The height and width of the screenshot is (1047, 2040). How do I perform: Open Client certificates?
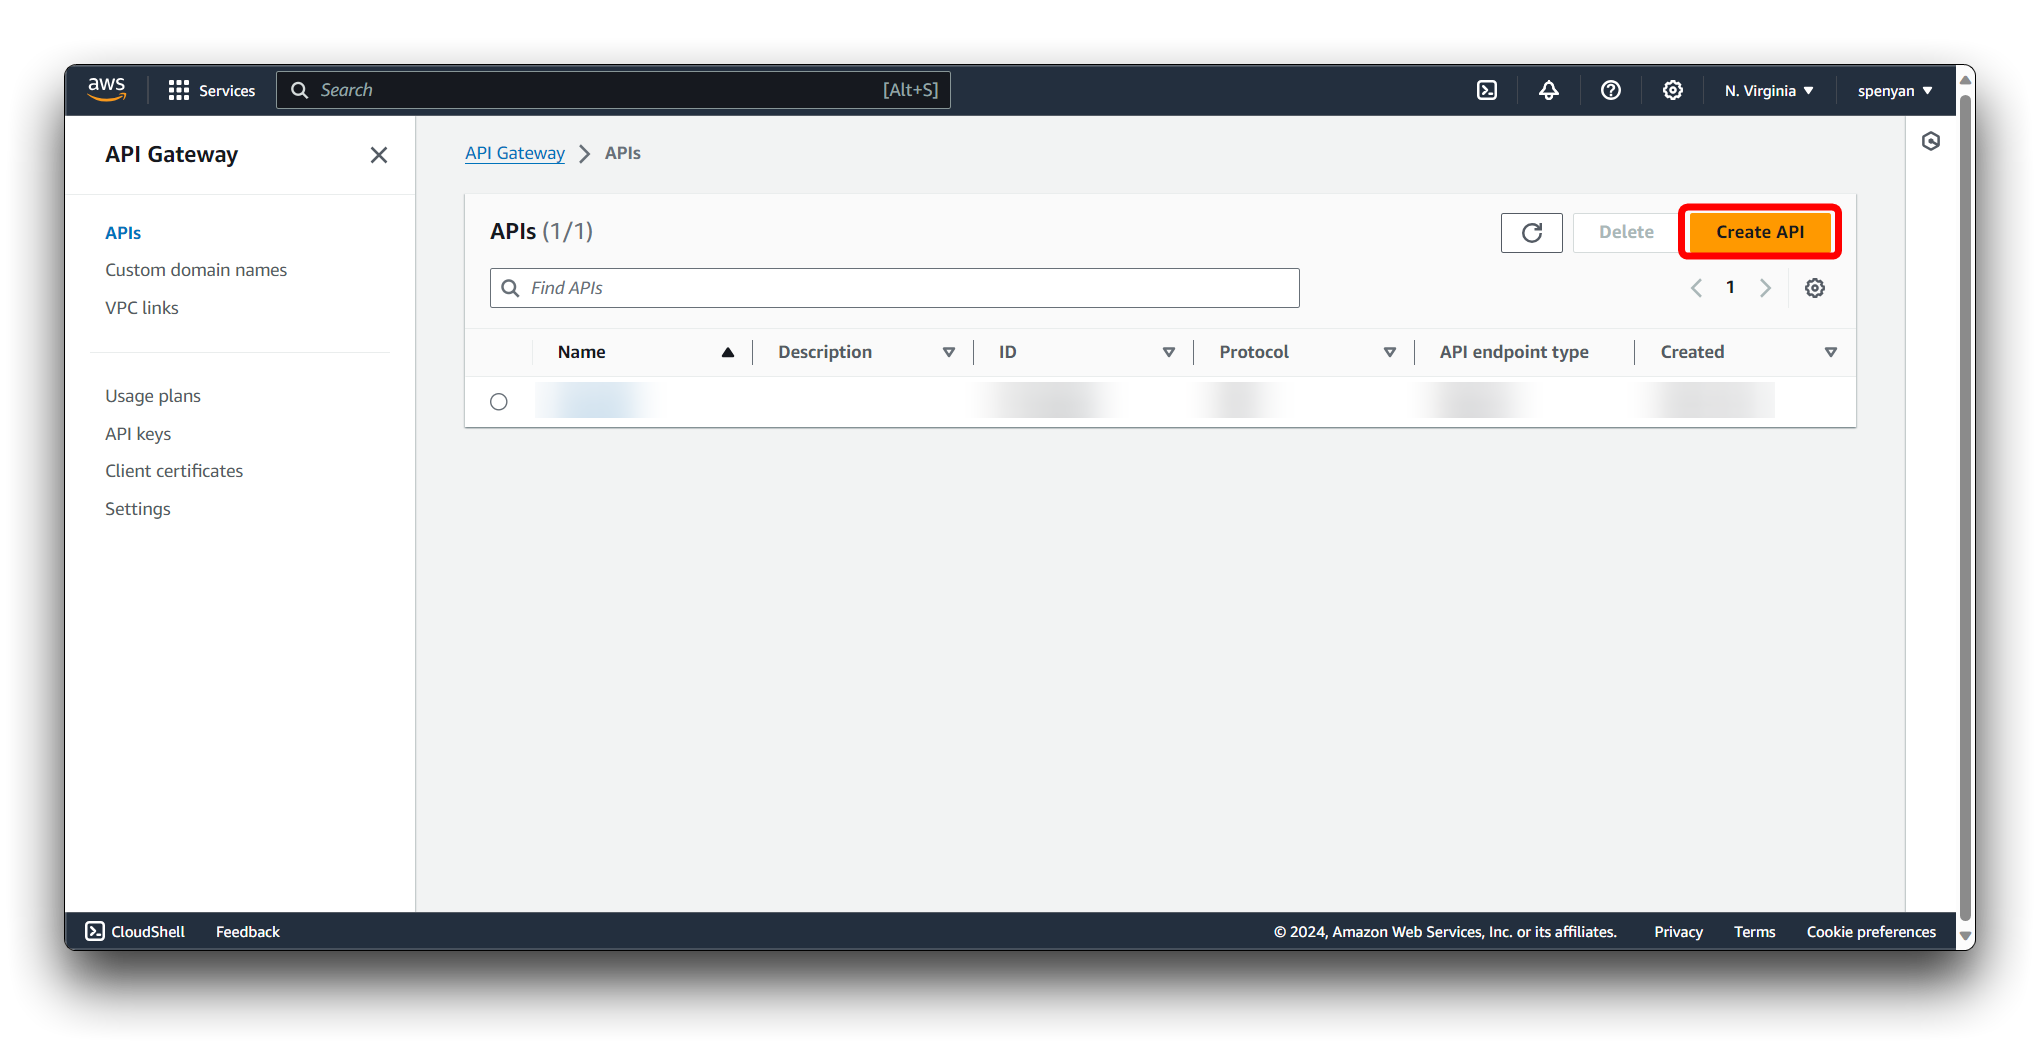click(174, 471)
